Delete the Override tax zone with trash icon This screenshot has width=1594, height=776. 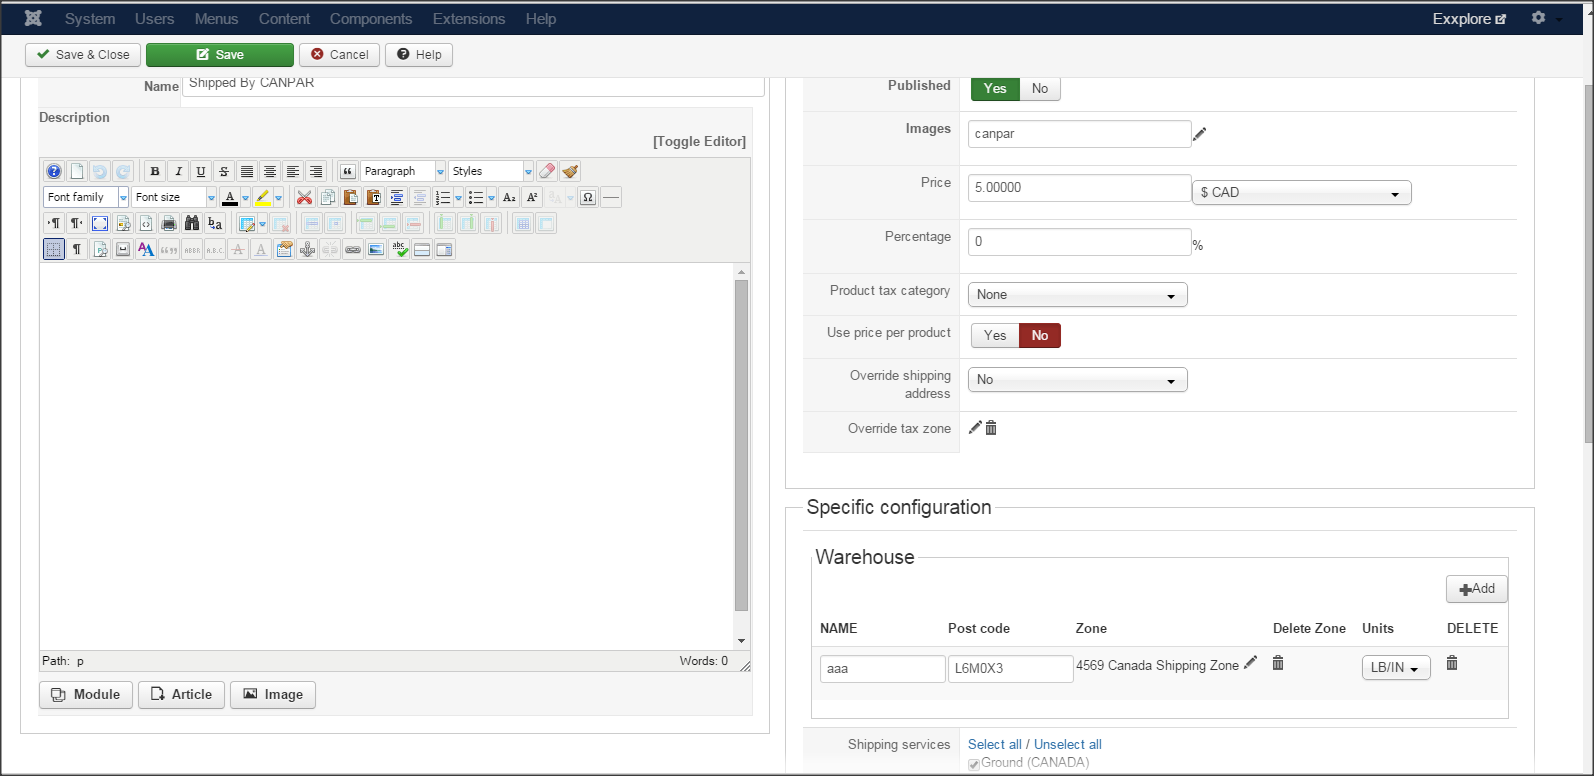[x=991, y=428]
